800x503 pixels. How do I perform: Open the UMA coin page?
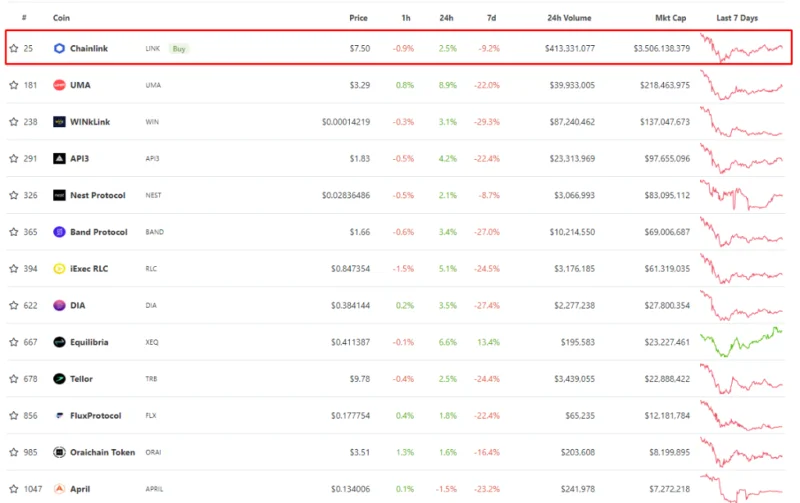[x=80, y=85]
